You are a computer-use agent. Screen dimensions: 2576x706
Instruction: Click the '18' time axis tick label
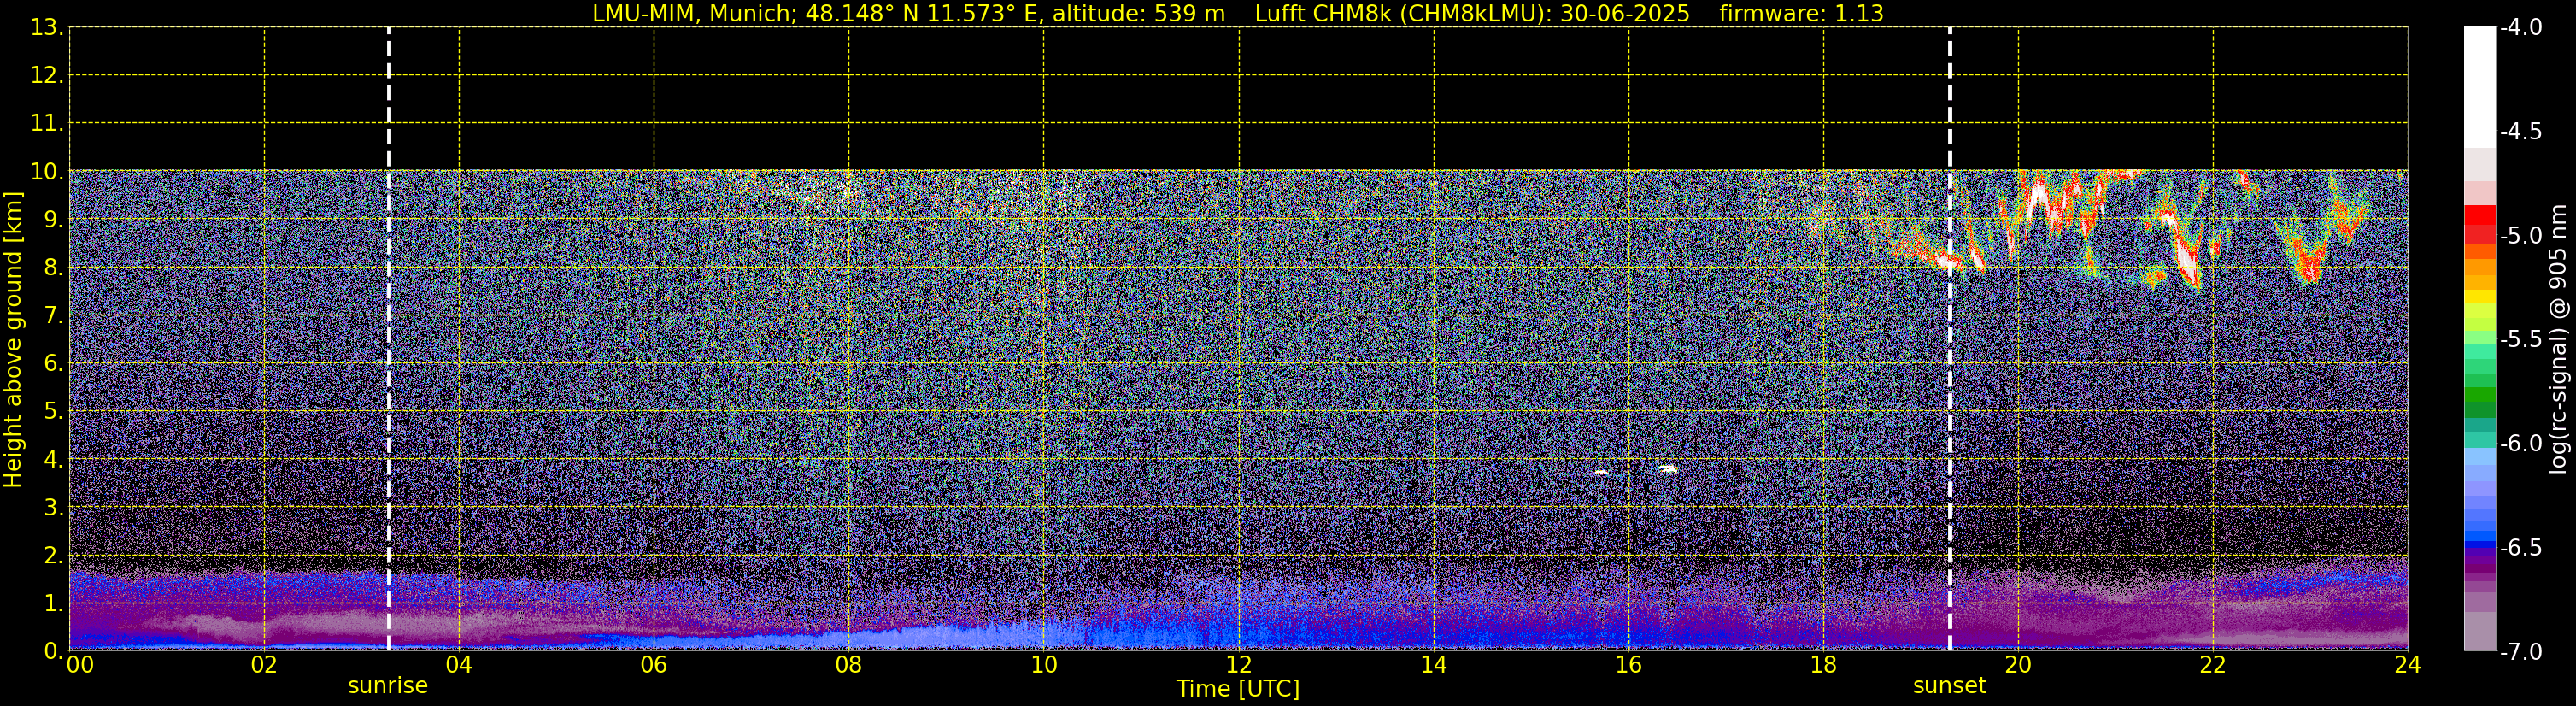tap(1824, 666)
